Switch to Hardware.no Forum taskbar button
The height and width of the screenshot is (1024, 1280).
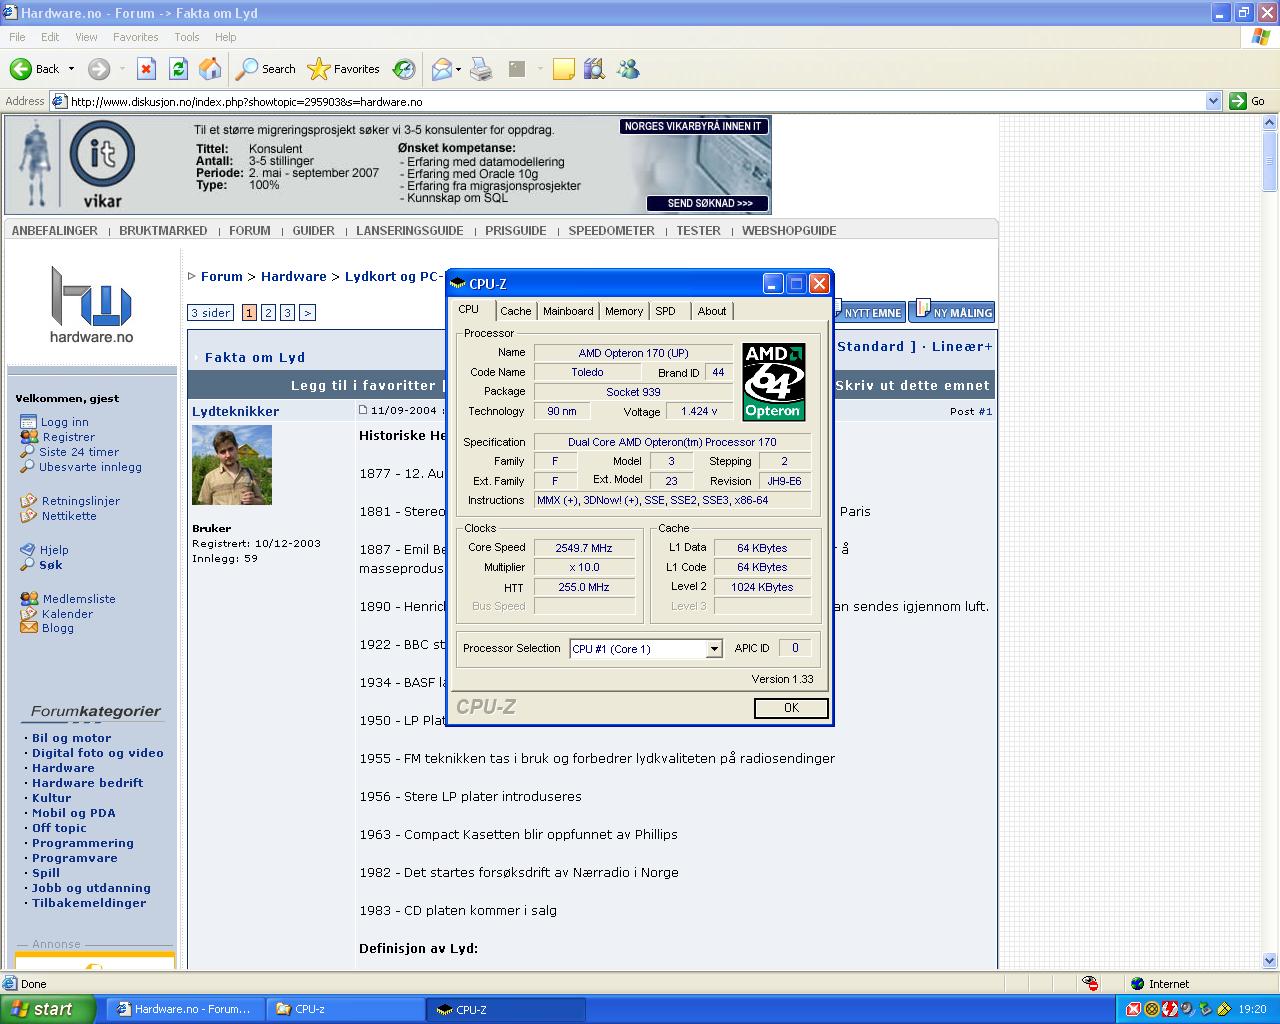pos(186,1009)
